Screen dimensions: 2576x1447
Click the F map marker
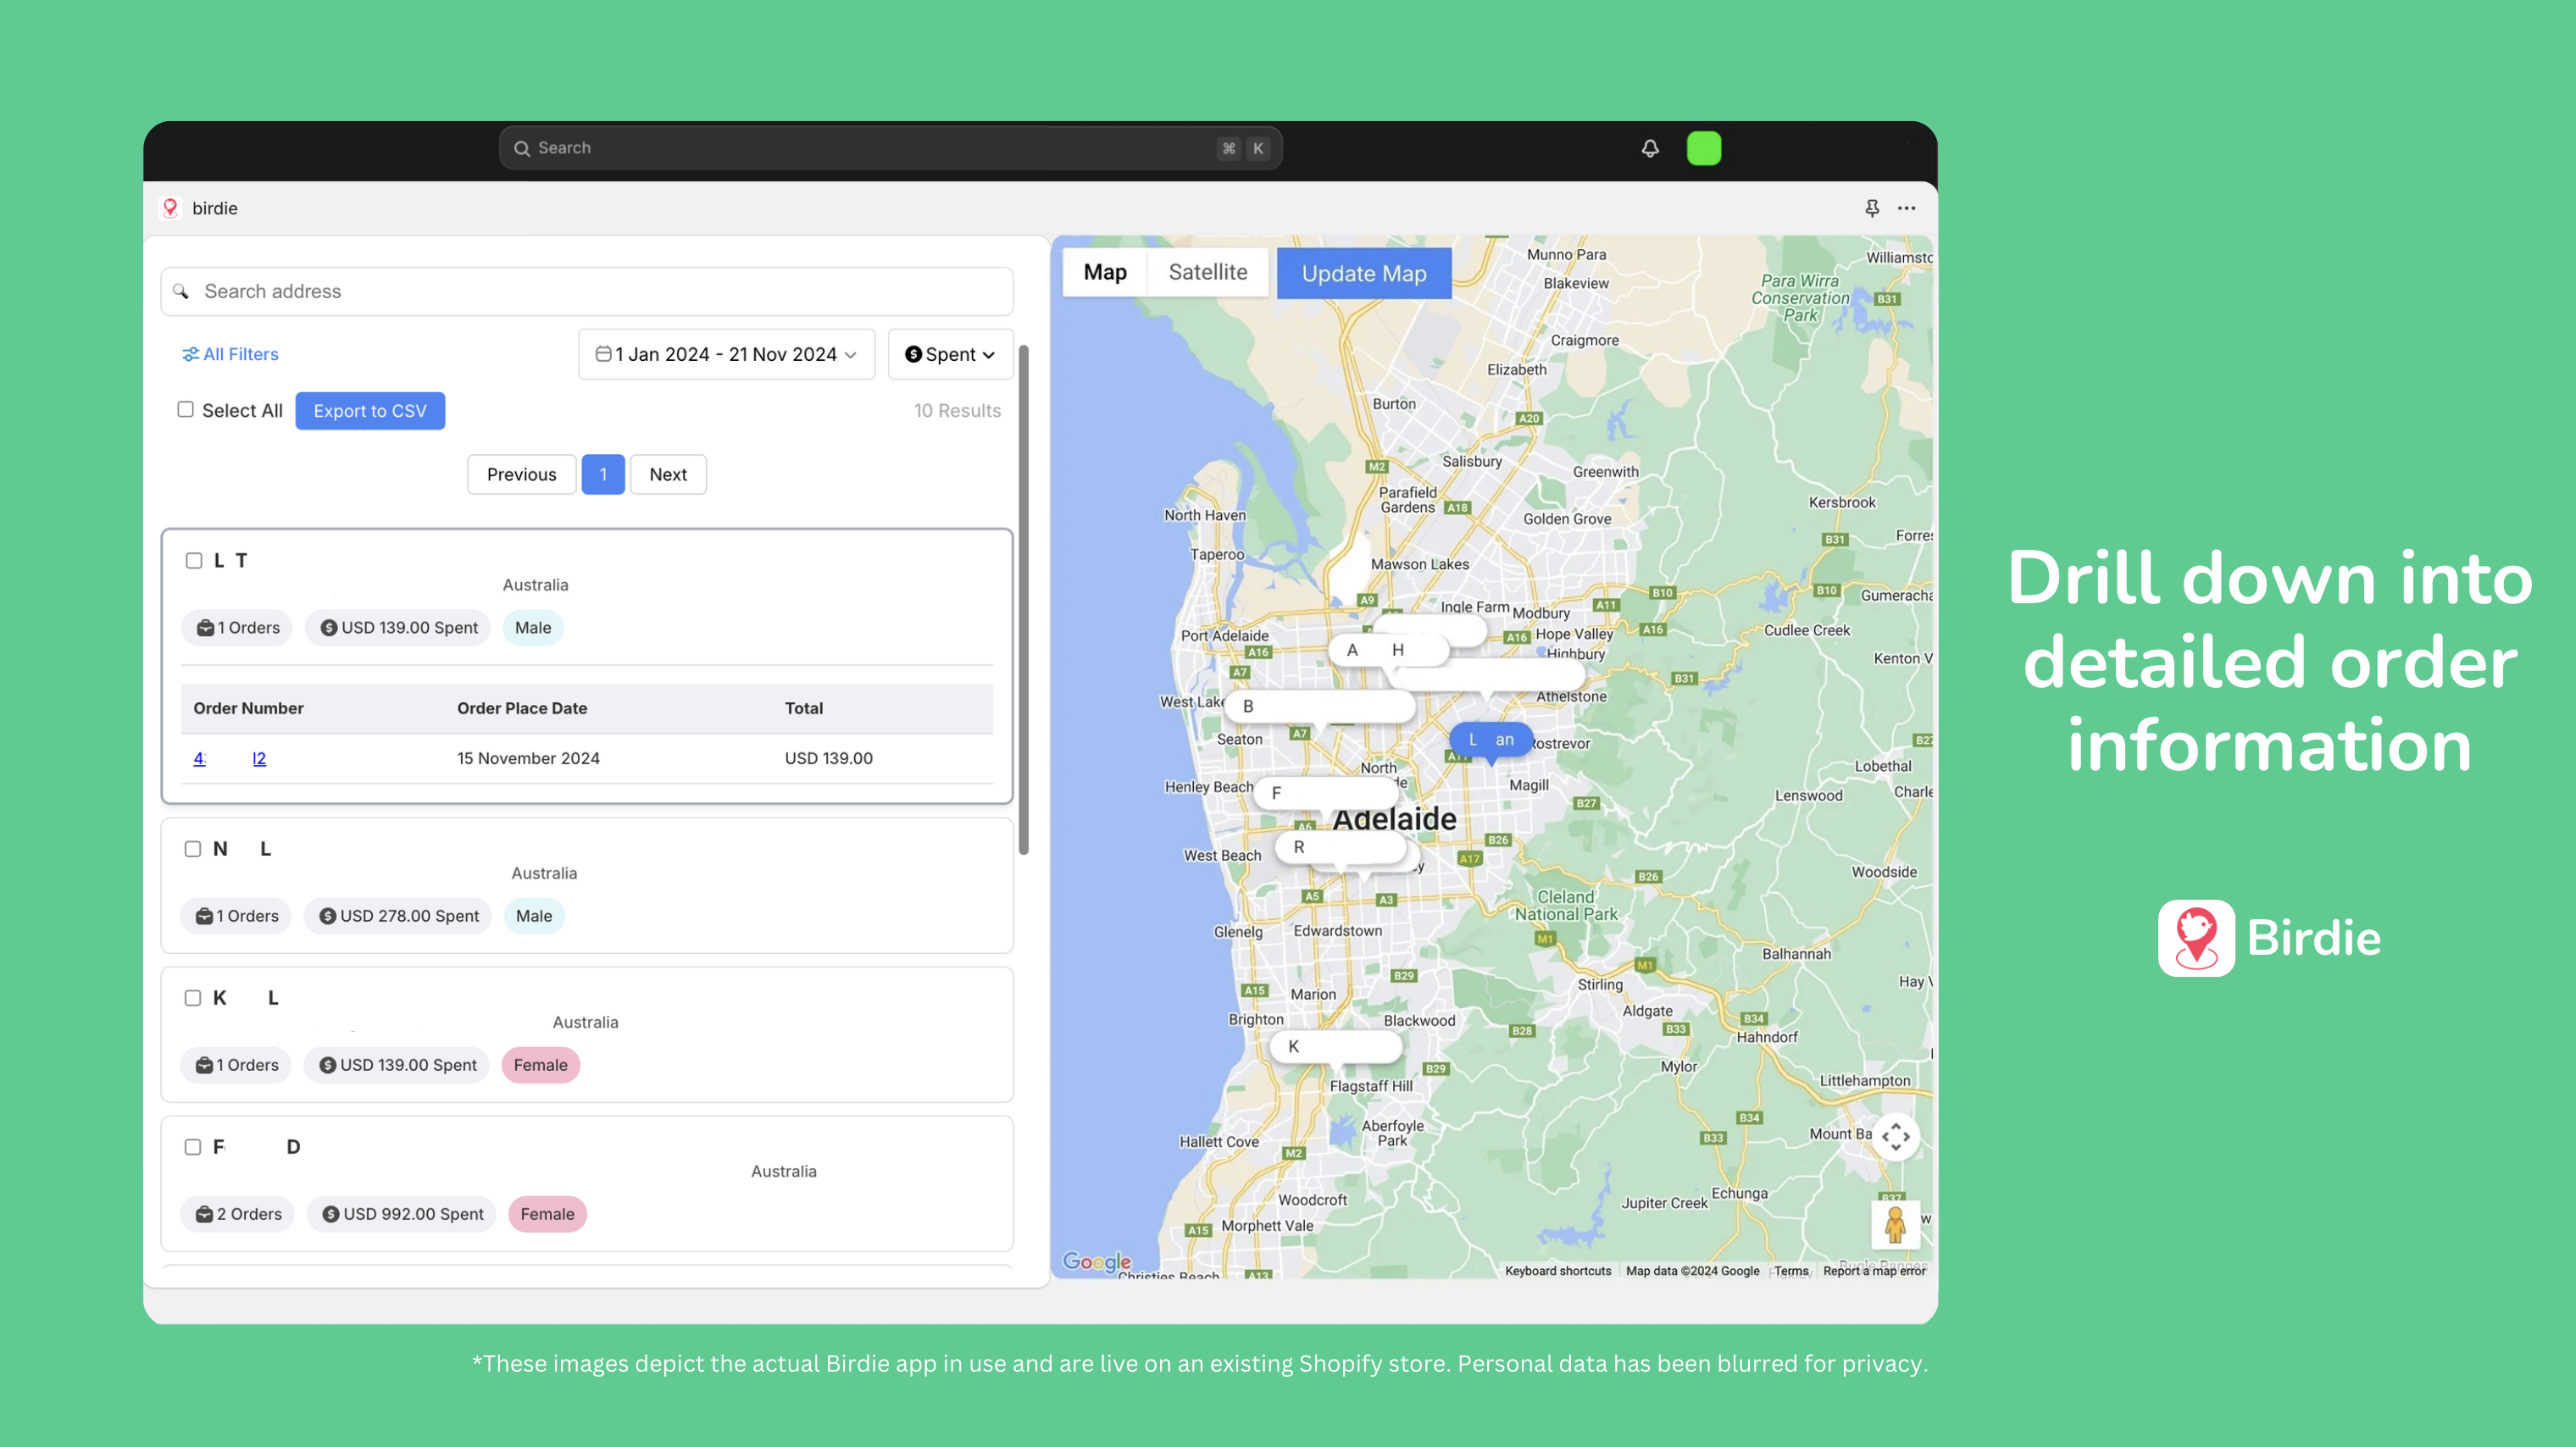tap(1326, 793)
